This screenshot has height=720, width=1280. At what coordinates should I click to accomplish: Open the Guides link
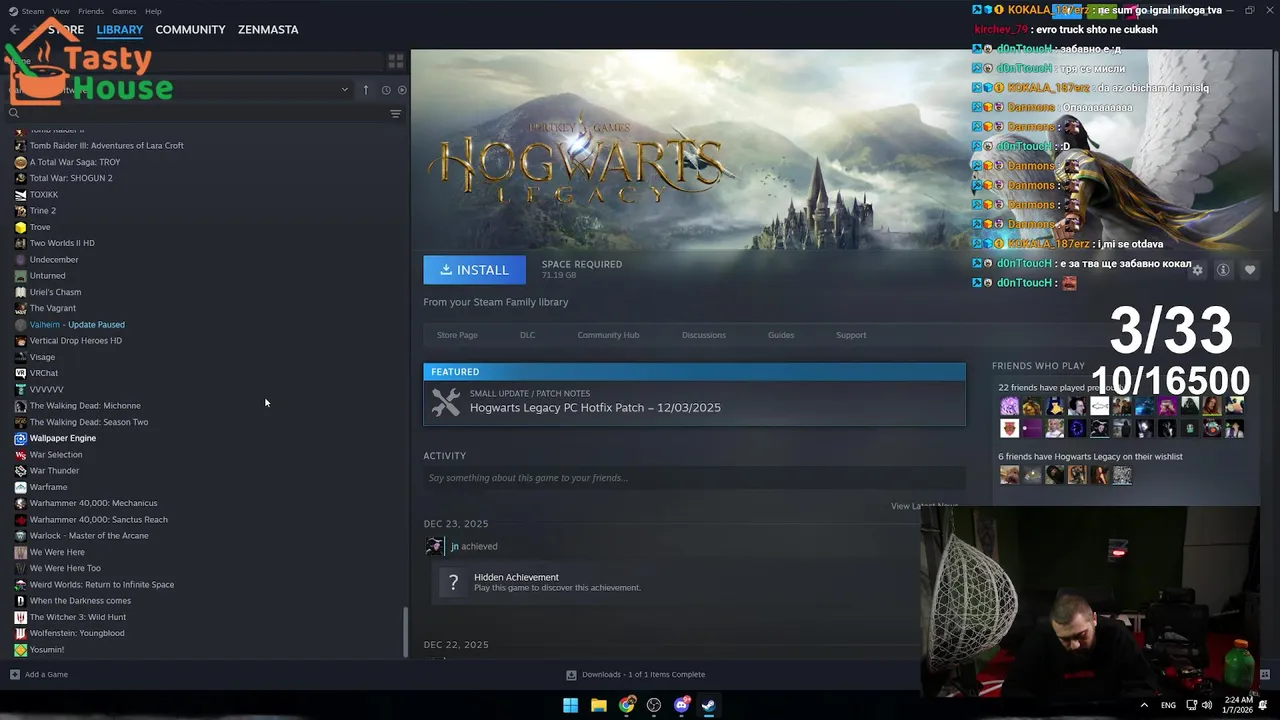tap(781, 335)
